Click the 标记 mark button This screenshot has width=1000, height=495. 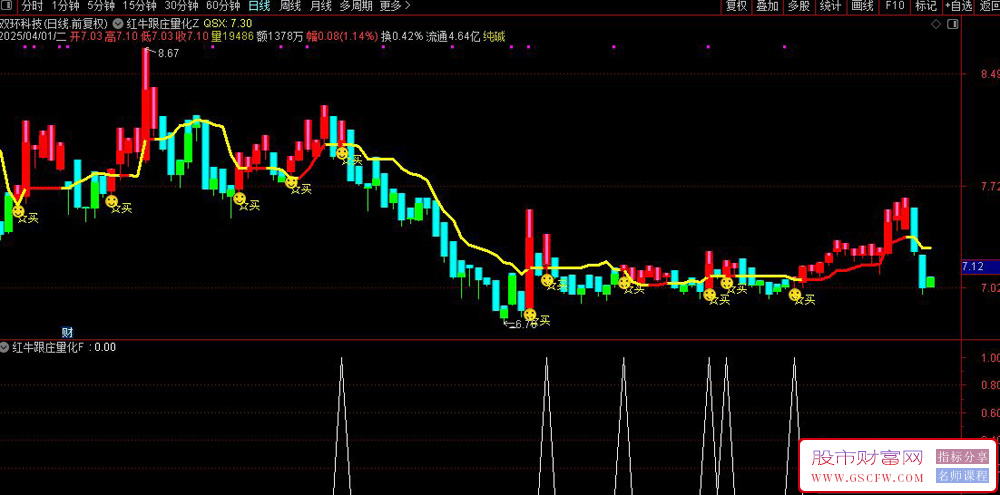pos(925,6)
